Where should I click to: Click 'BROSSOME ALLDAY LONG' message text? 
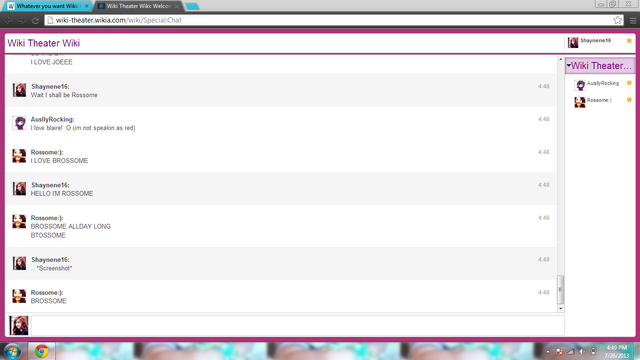pyautogui.click(x=71, y=227)
